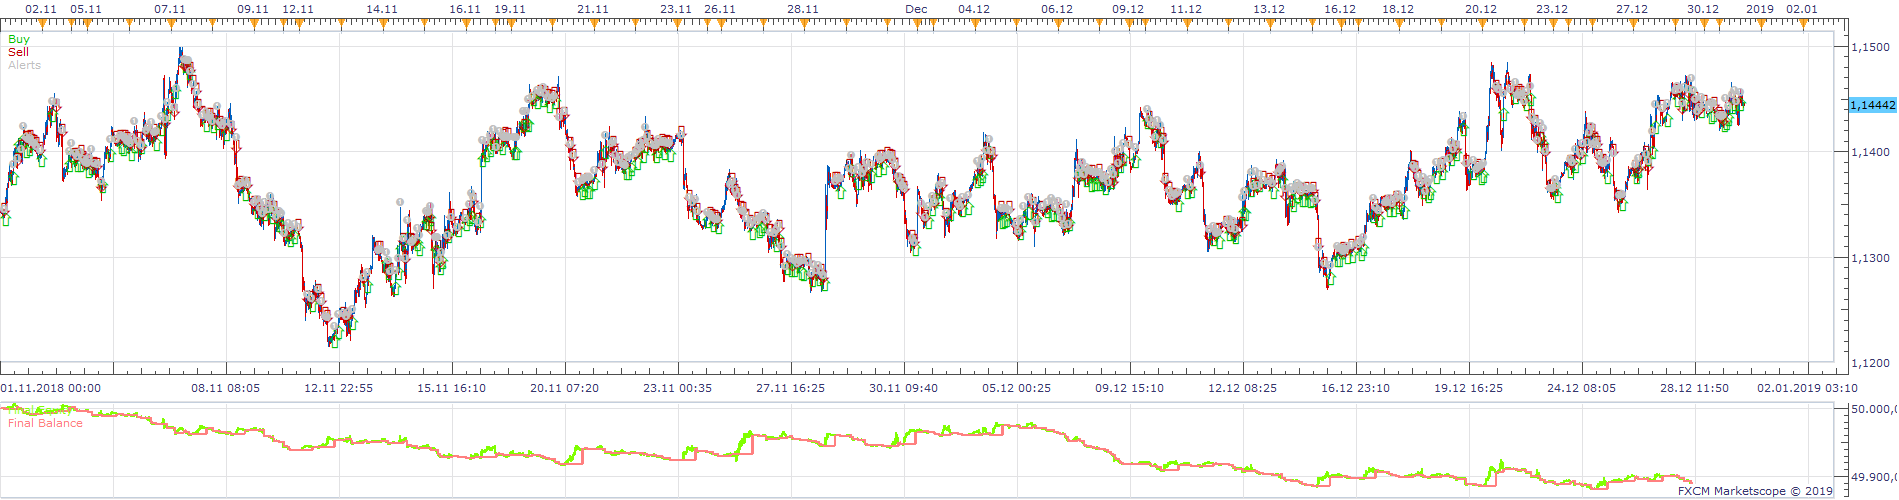The width and height of the screenshot is (1899, 500).
Task: Click the 13.12 date on top ruler
Action: (x=1269, y=9)
